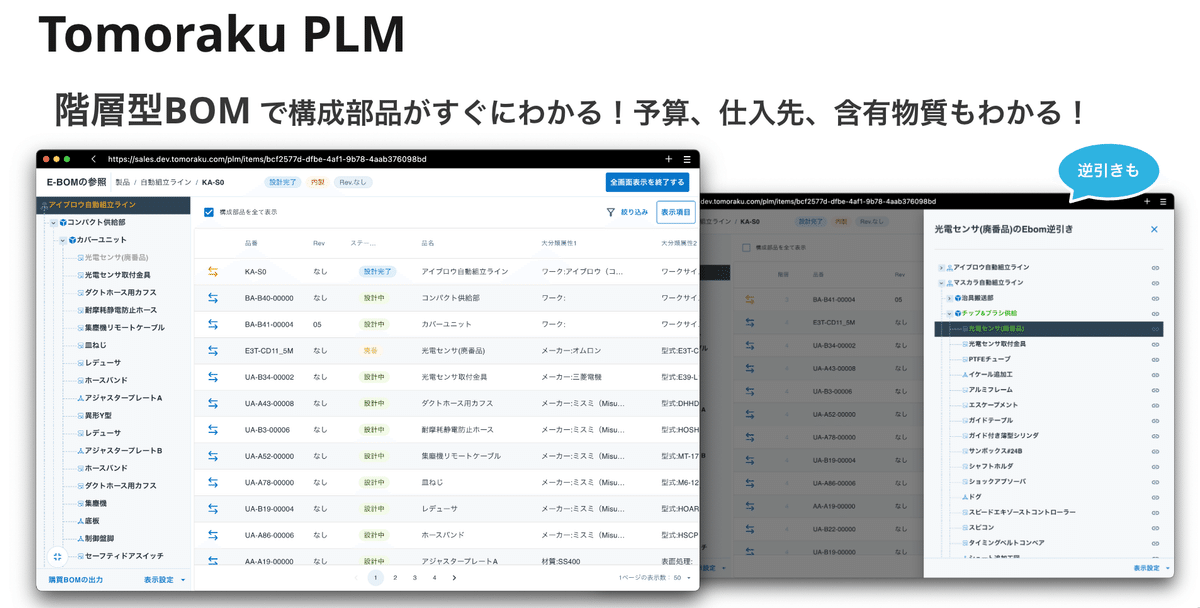Click 設計完了 status badge in KA-S0 row

377,271
